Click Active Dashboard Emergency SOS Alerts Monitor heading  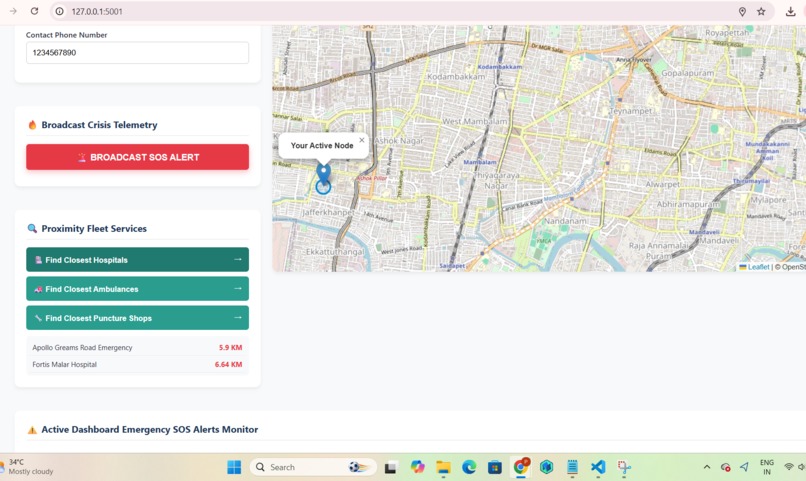coord(150,430)
